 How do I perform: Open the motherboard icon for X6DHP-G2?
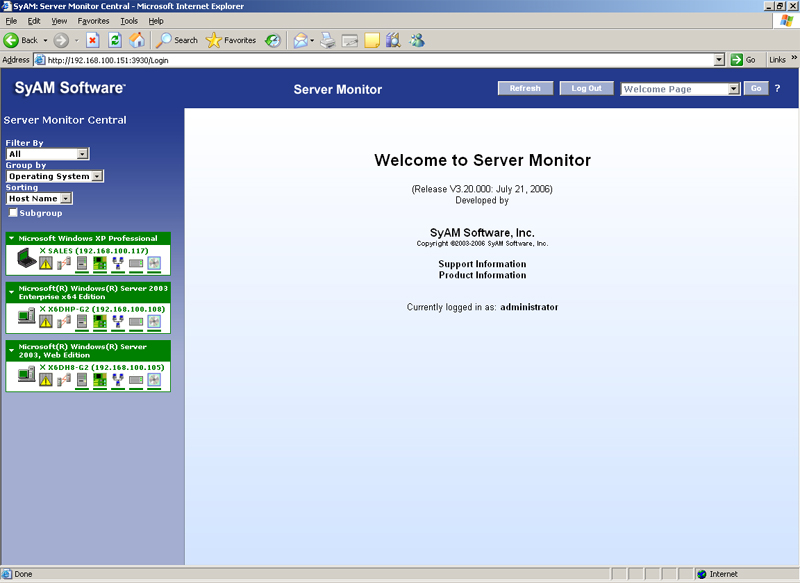click(x=99, y=322)
